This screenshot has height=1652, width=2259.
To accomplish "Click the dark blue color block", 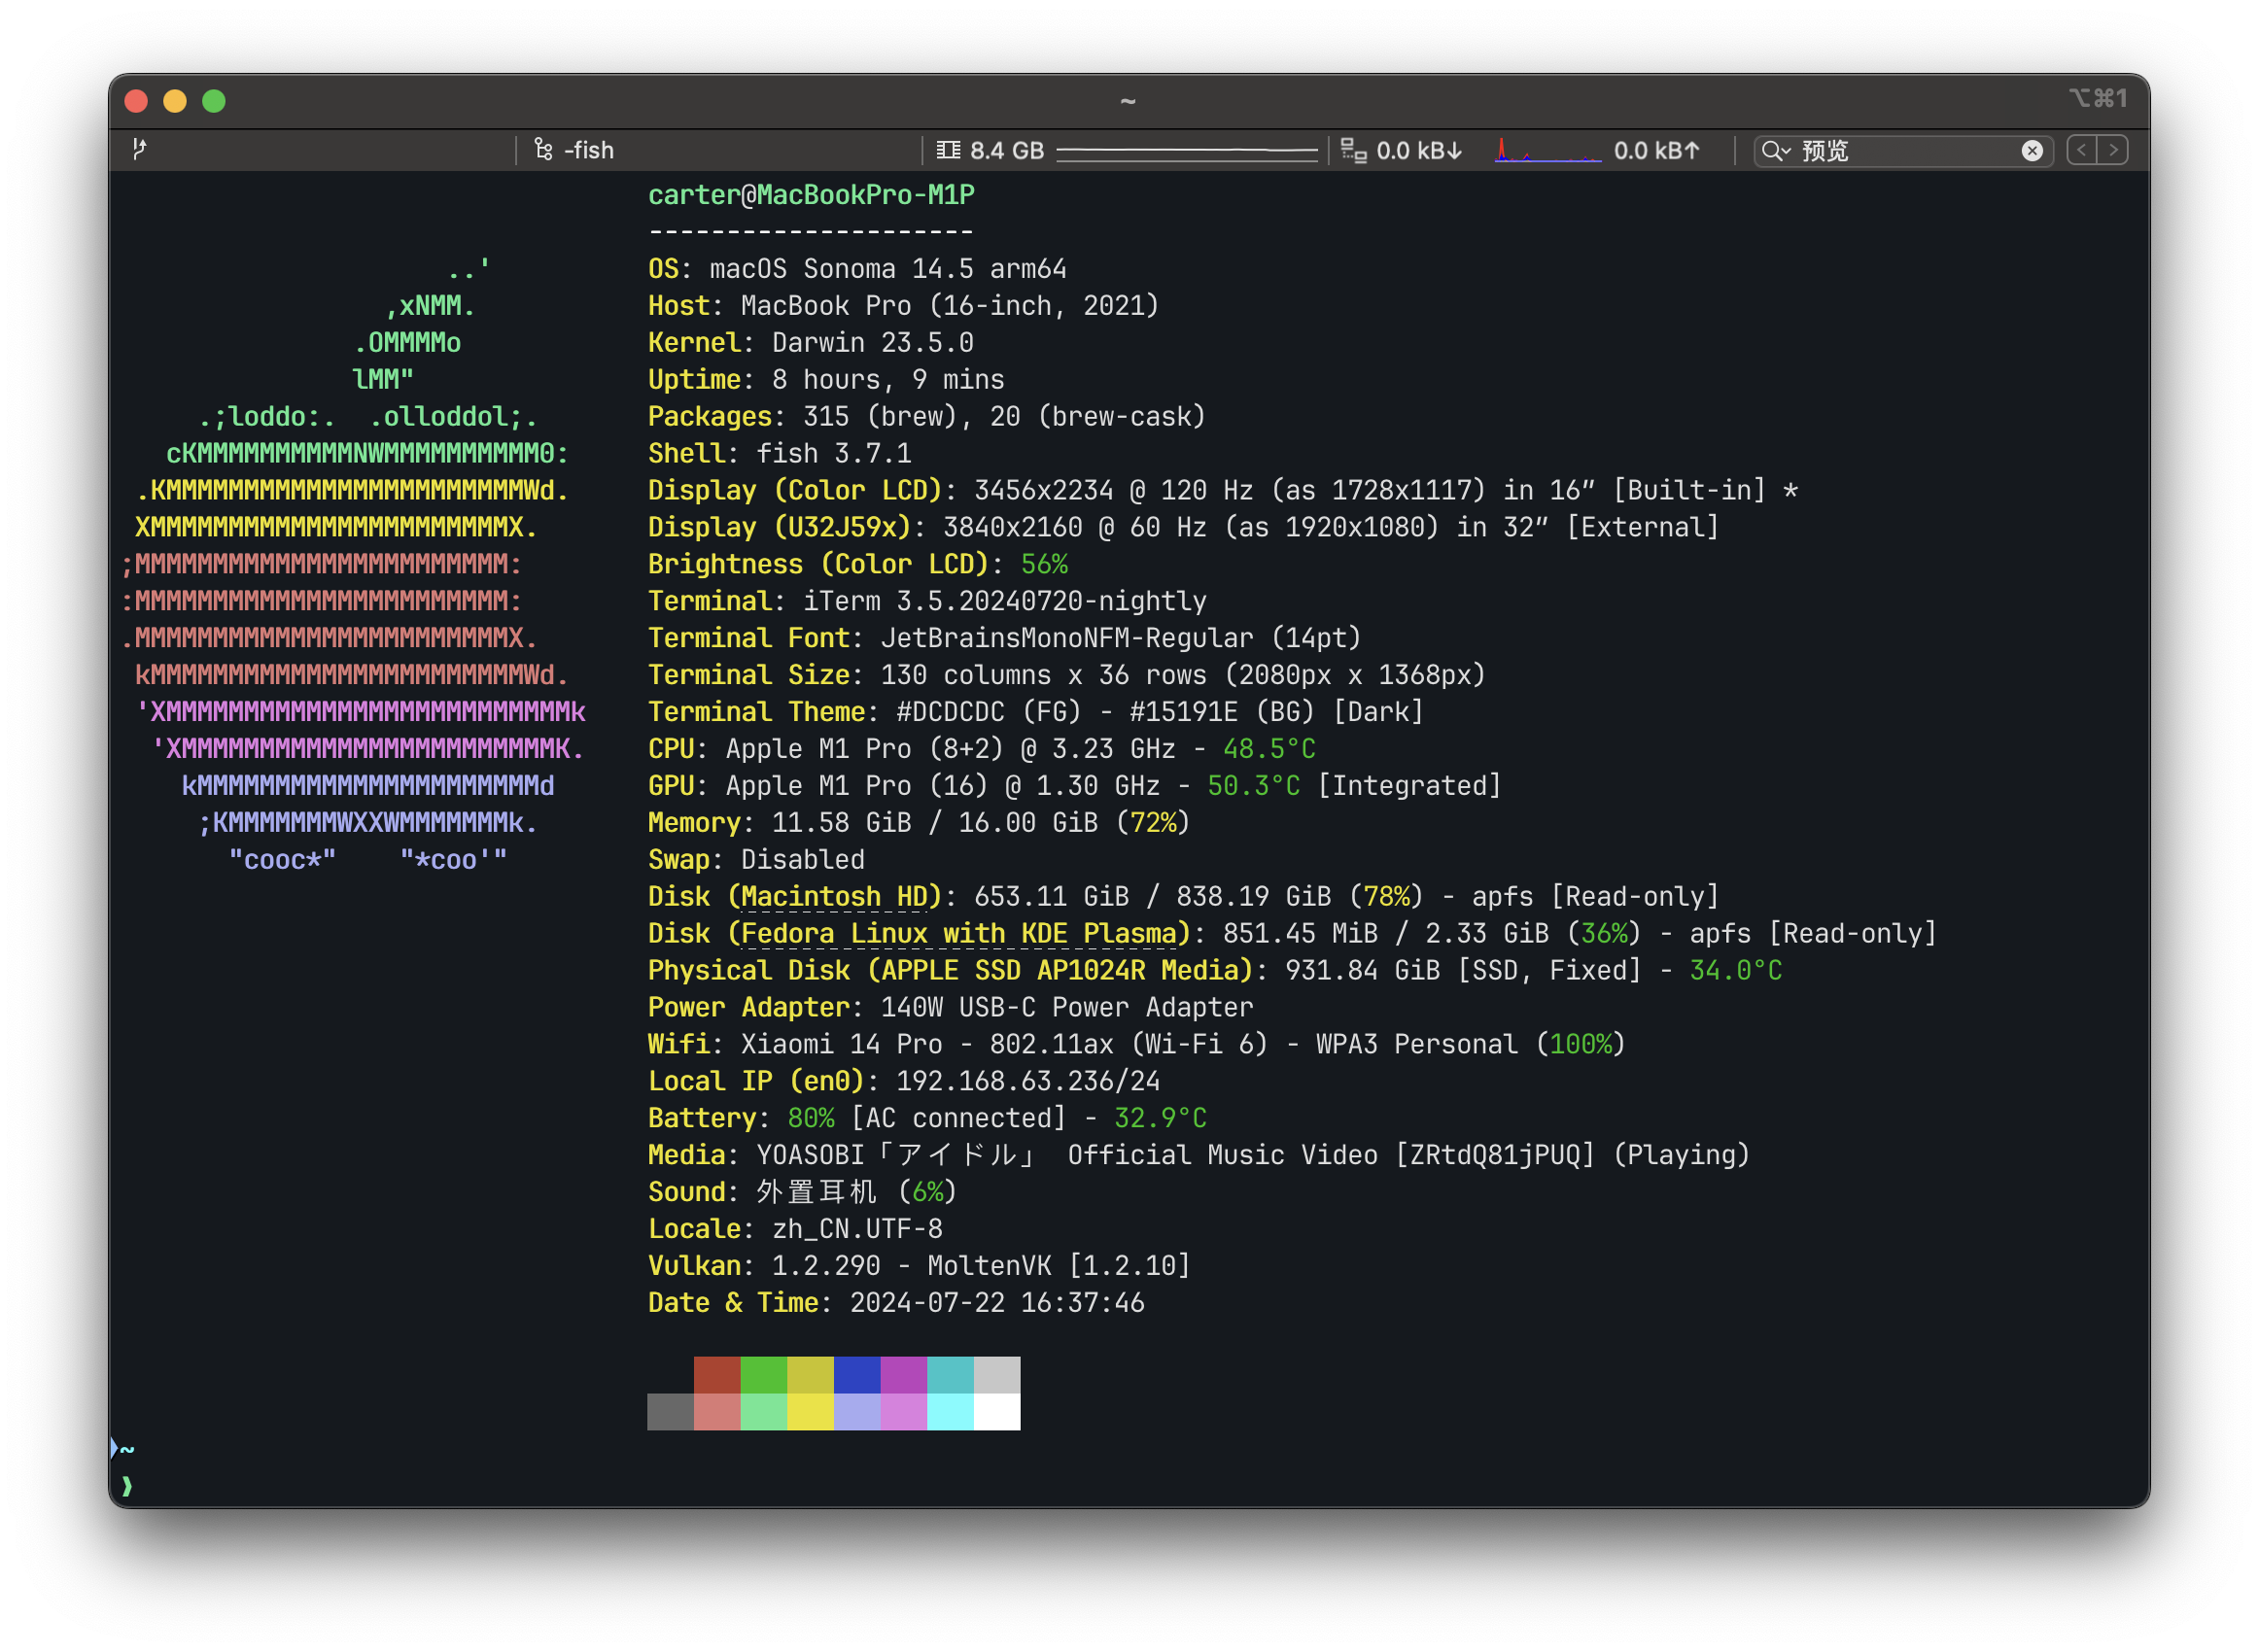I will click(x=857, y=1376).
